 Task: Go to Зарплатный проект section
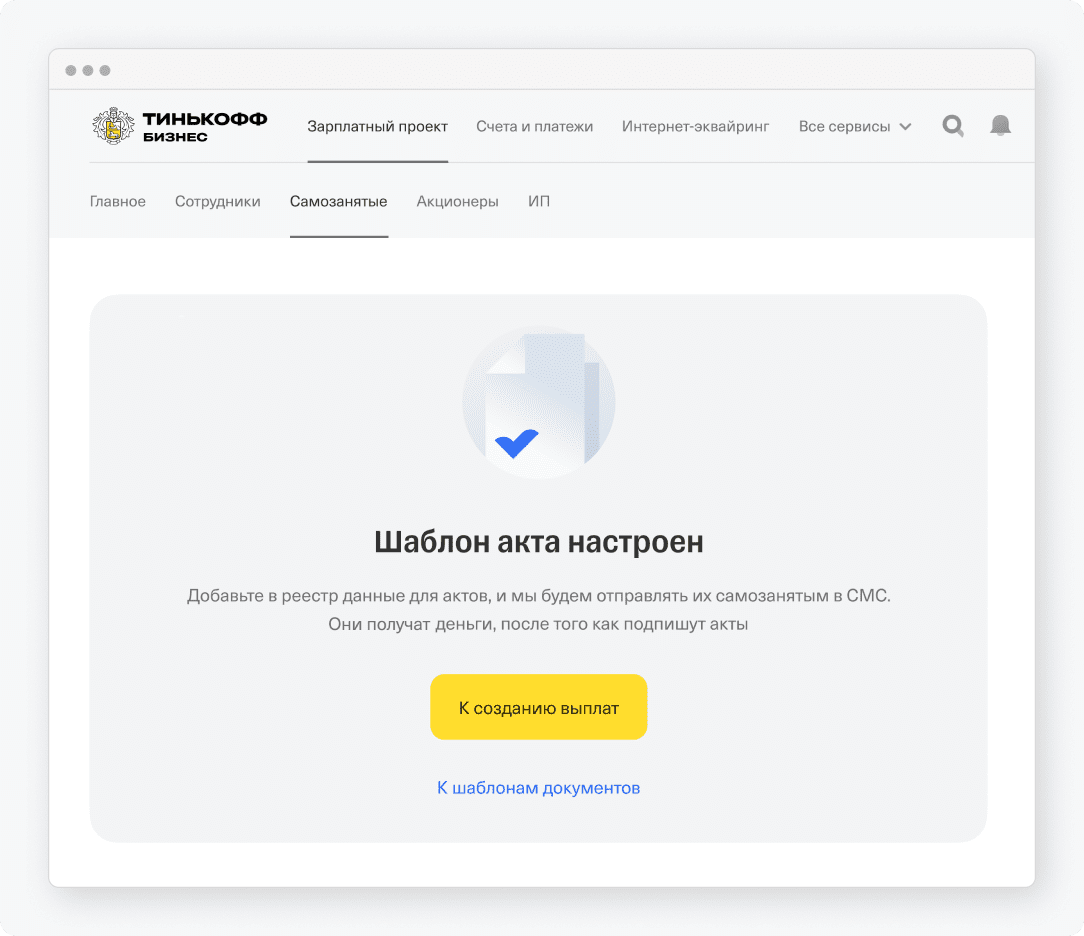pos(377,127)
